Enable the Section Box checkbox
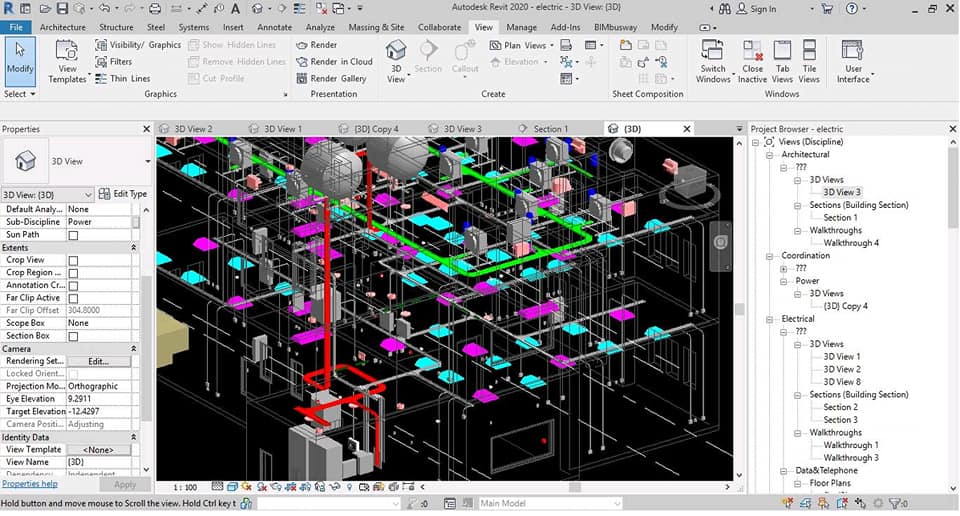This screenshot has height=516, width=960. coord(73,336)
